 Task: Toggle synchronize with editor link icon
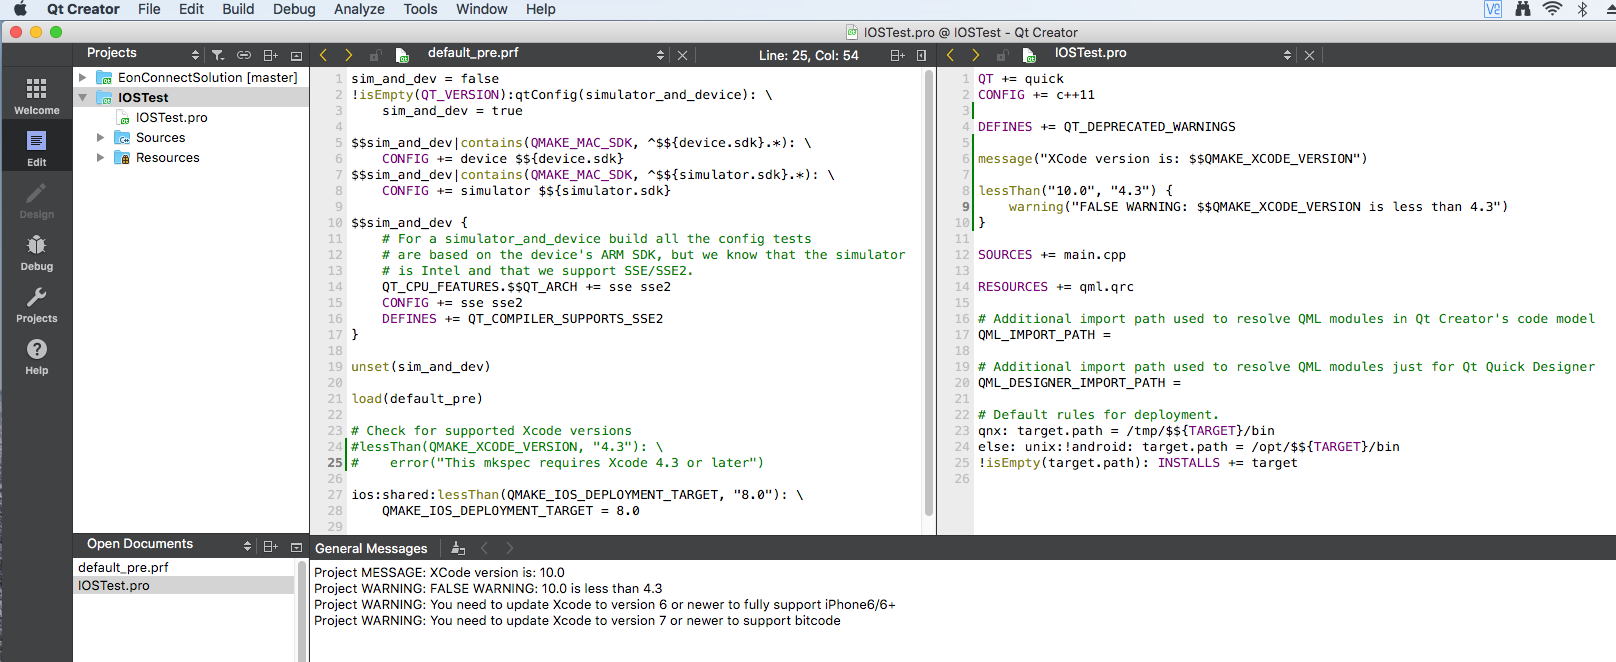pyautogui.click(x=244, y=55)
